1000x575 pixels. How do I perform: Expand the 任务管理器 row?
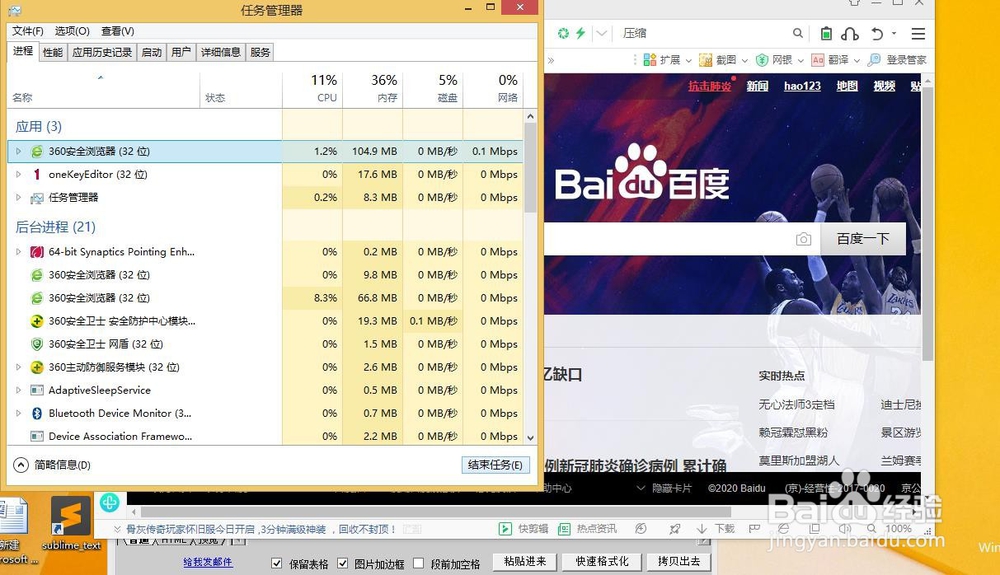18,198
